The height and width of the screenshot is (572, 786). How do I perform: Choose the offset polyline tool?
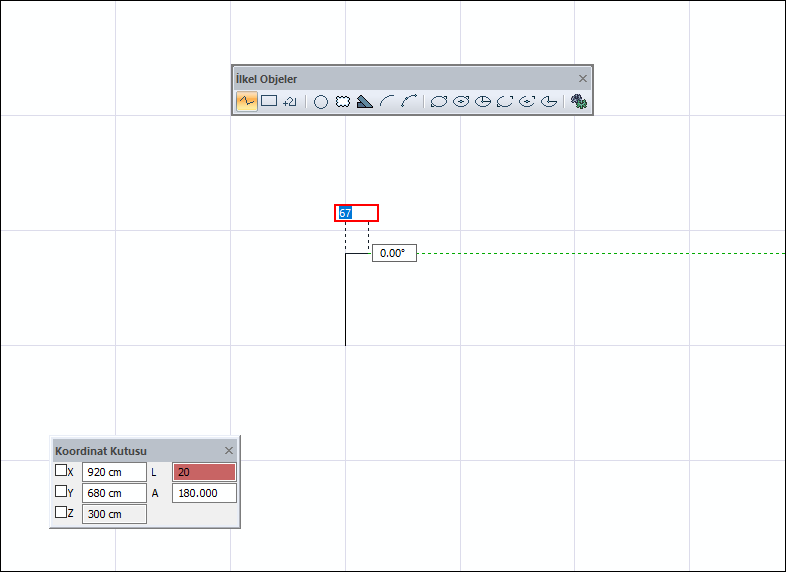click(290, 102)
